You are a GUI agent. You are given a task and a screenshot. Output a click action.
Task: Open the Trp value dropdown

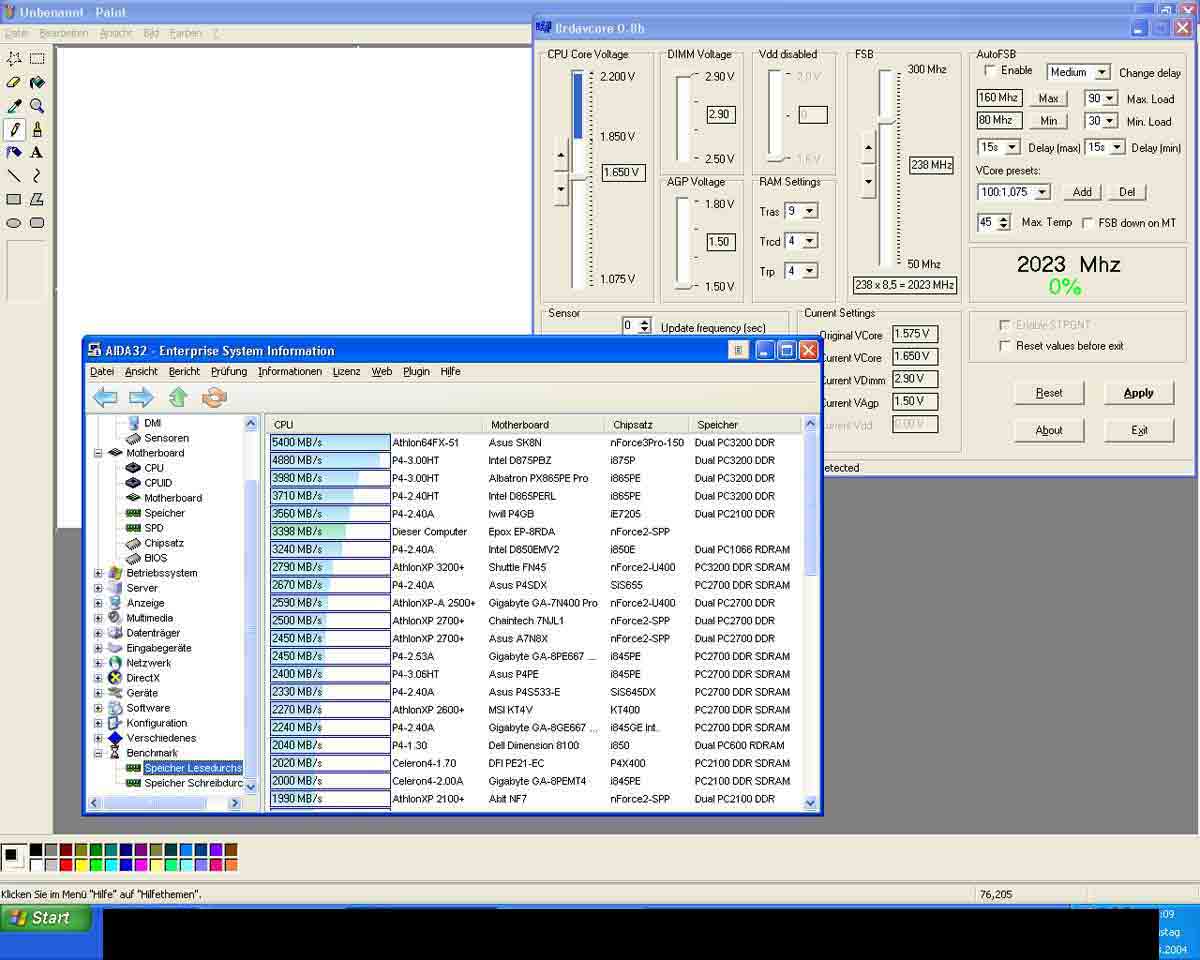[810, 271]
